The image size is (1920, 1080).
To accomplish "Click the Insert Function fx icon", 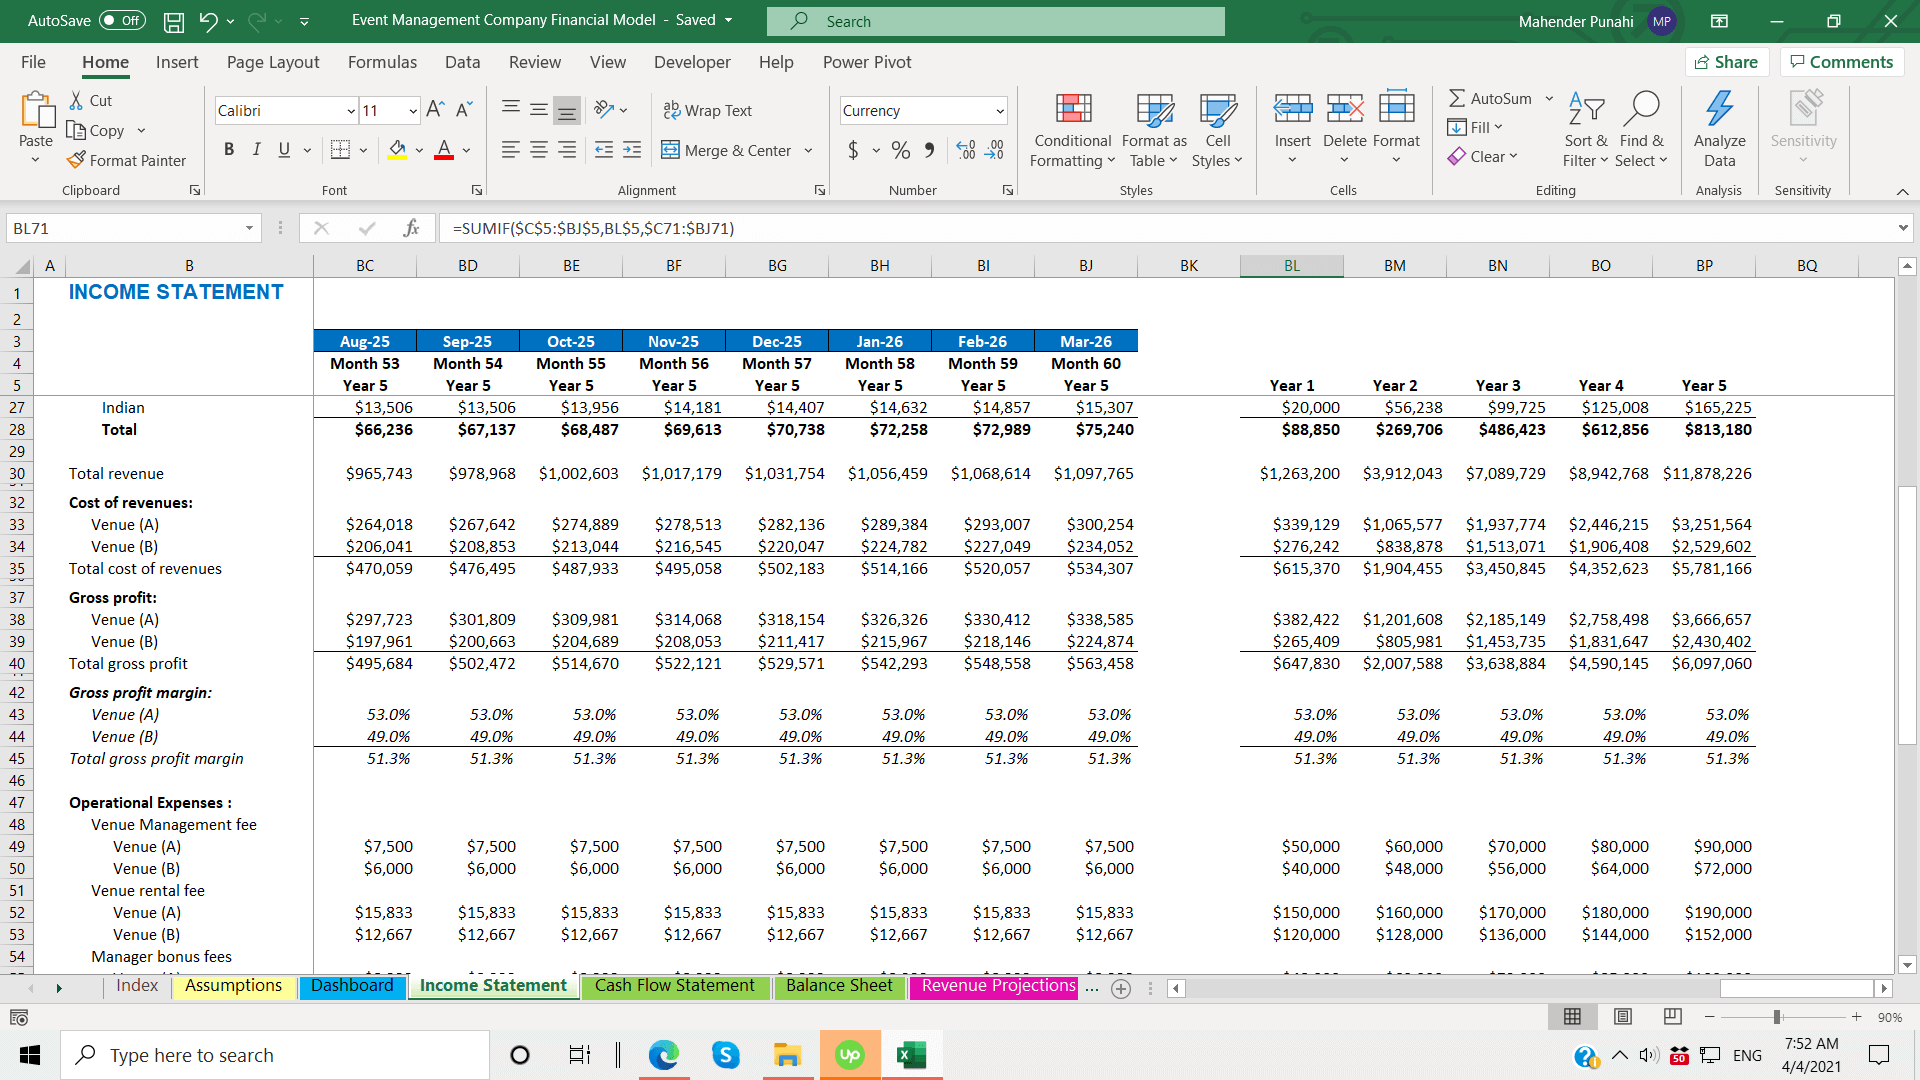I will 411,228.
